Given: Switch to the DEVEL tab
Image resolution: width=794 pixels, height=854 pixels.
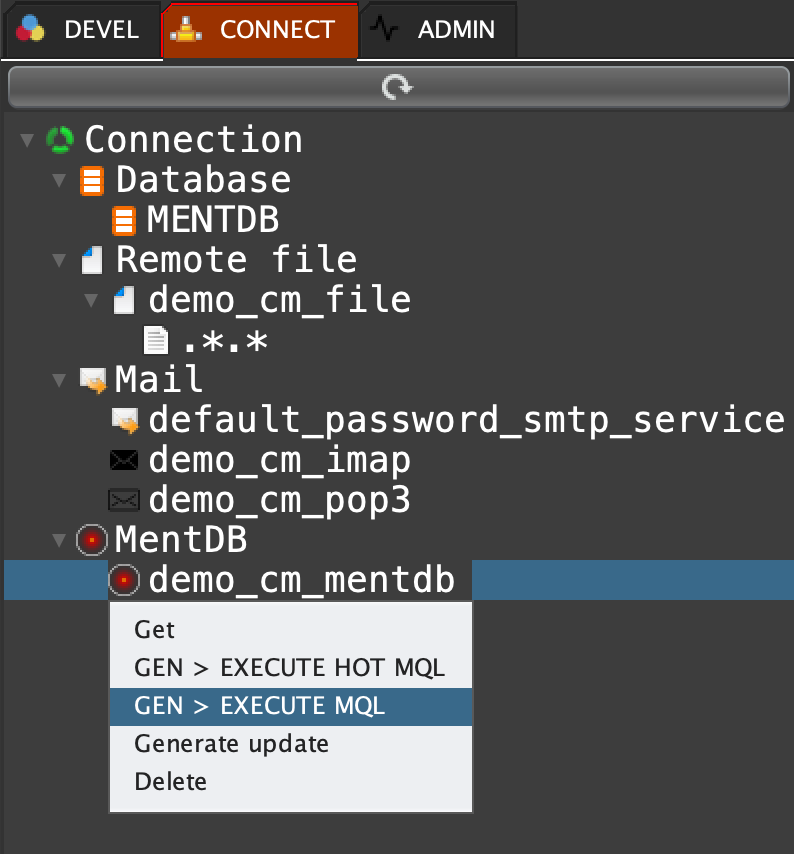Looking at the screenshot, I should click(81, 30).
